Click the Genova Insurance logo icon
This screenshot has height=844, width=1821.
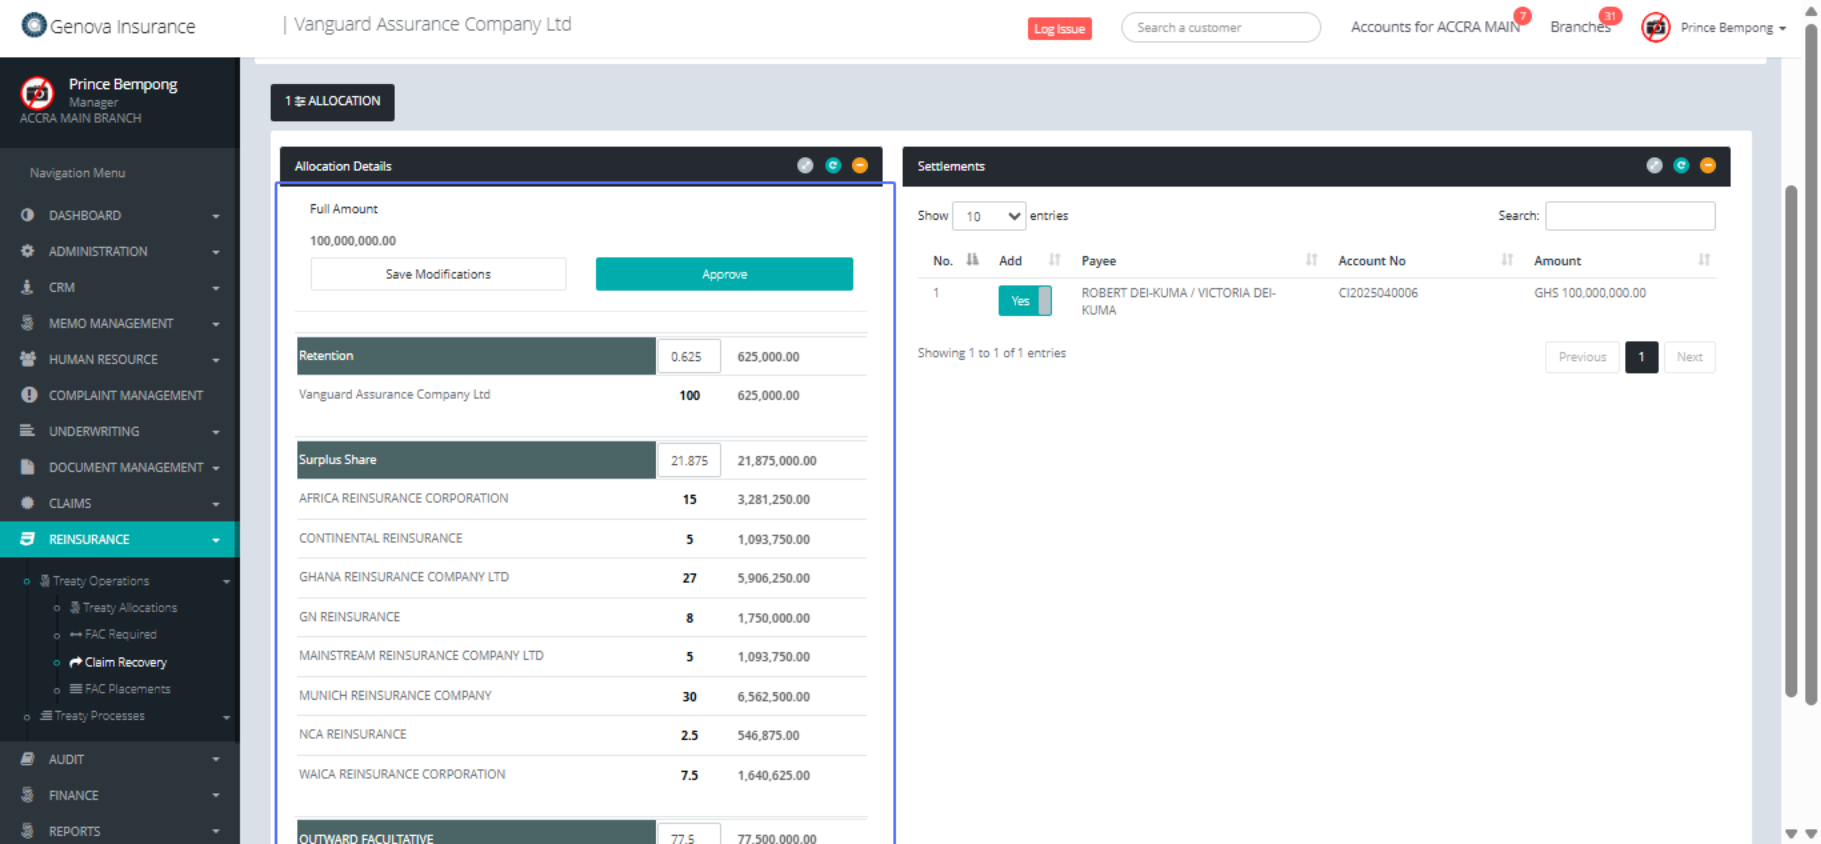pos(34,25)
